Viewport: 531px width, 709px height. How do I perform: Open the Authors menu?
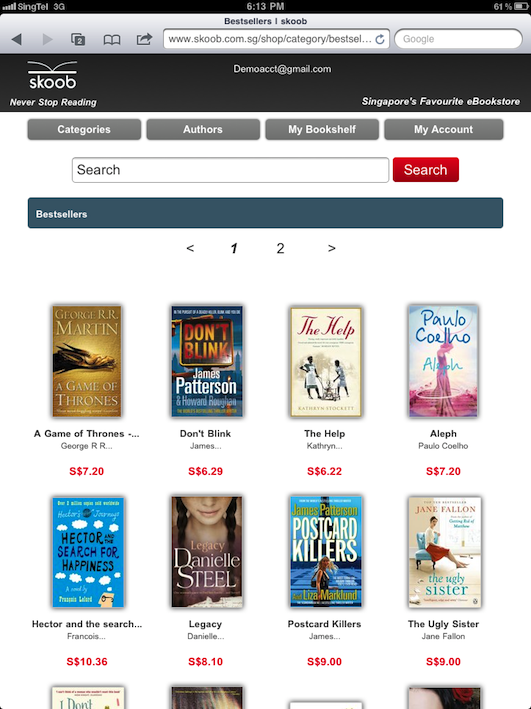pyautogui.click(x=203, y=129)
